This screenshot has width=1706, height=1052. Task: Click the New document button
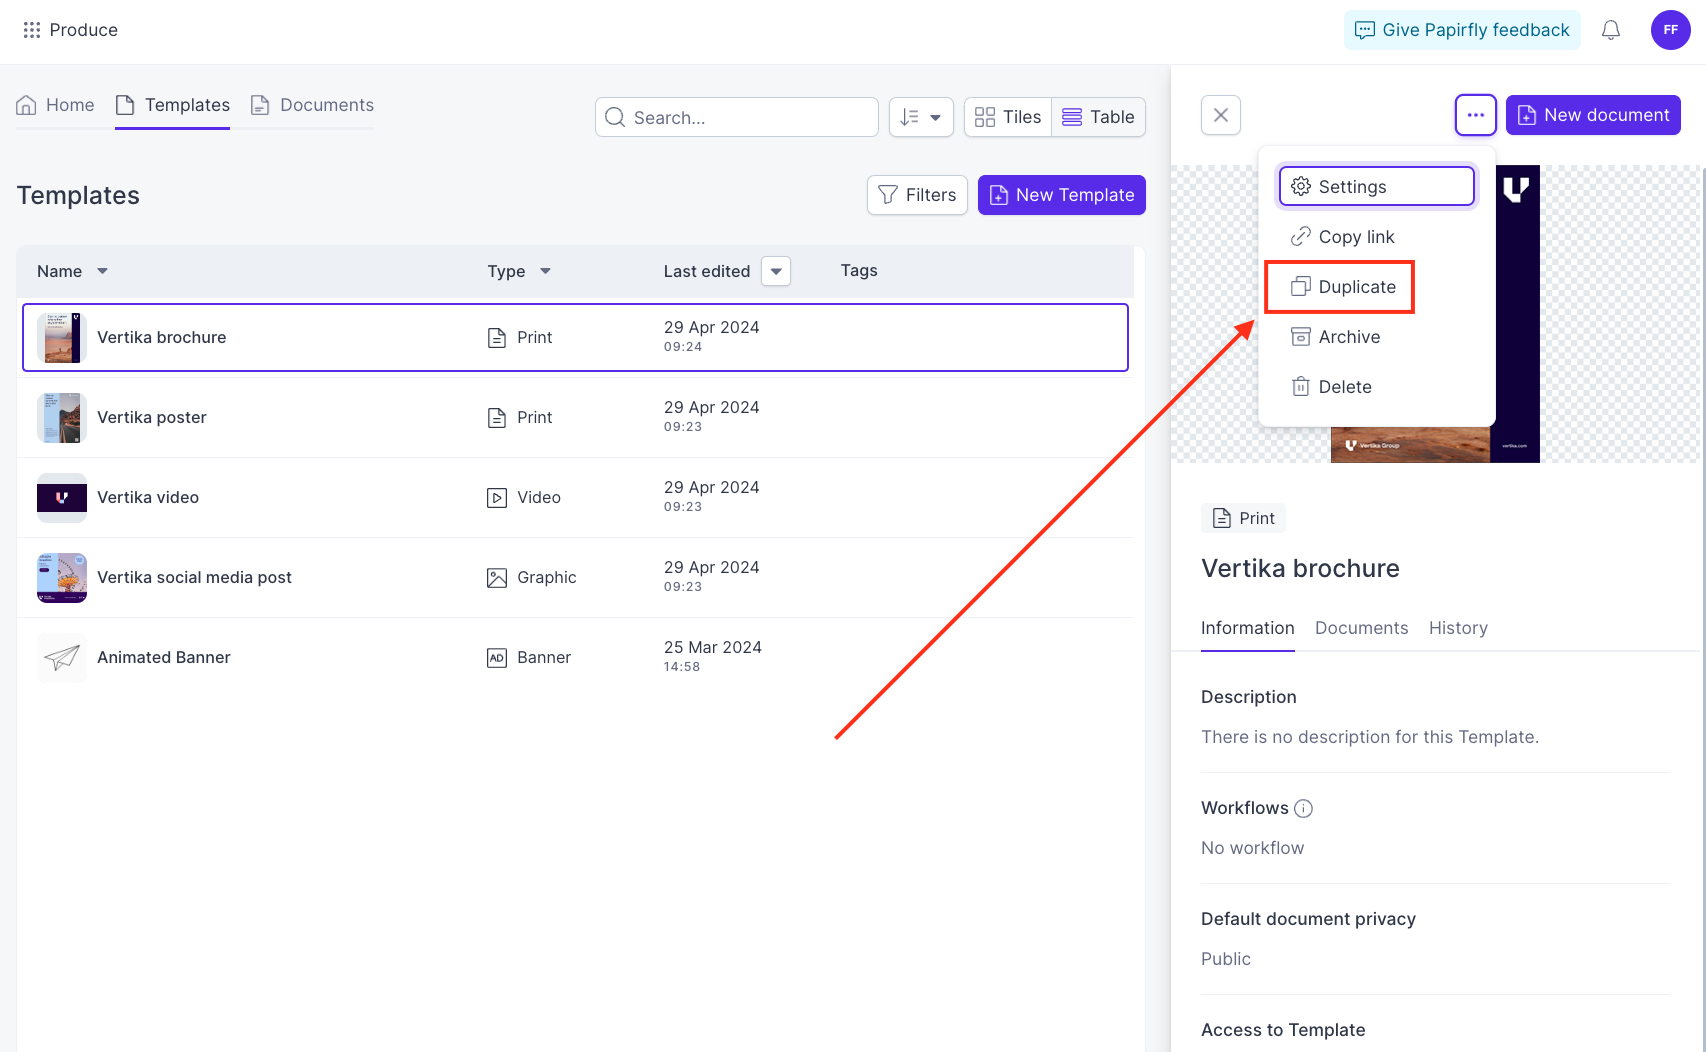1592,115
